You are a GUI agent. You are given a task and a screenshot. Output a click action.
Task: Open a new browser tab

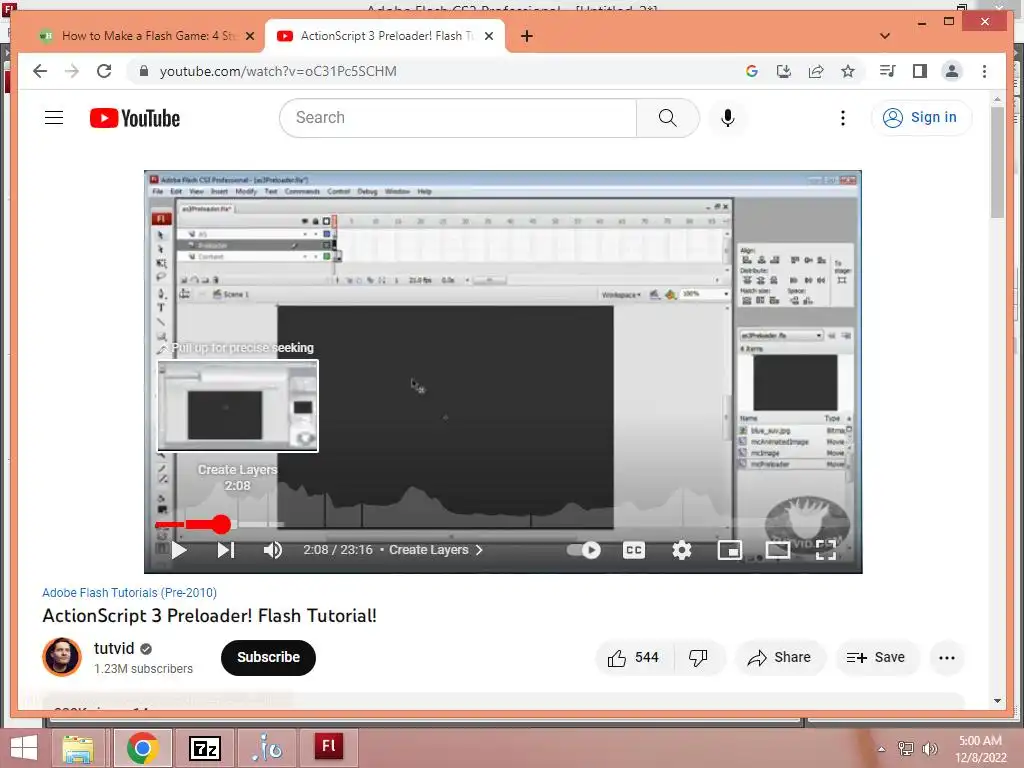click(x=527, y=36)
